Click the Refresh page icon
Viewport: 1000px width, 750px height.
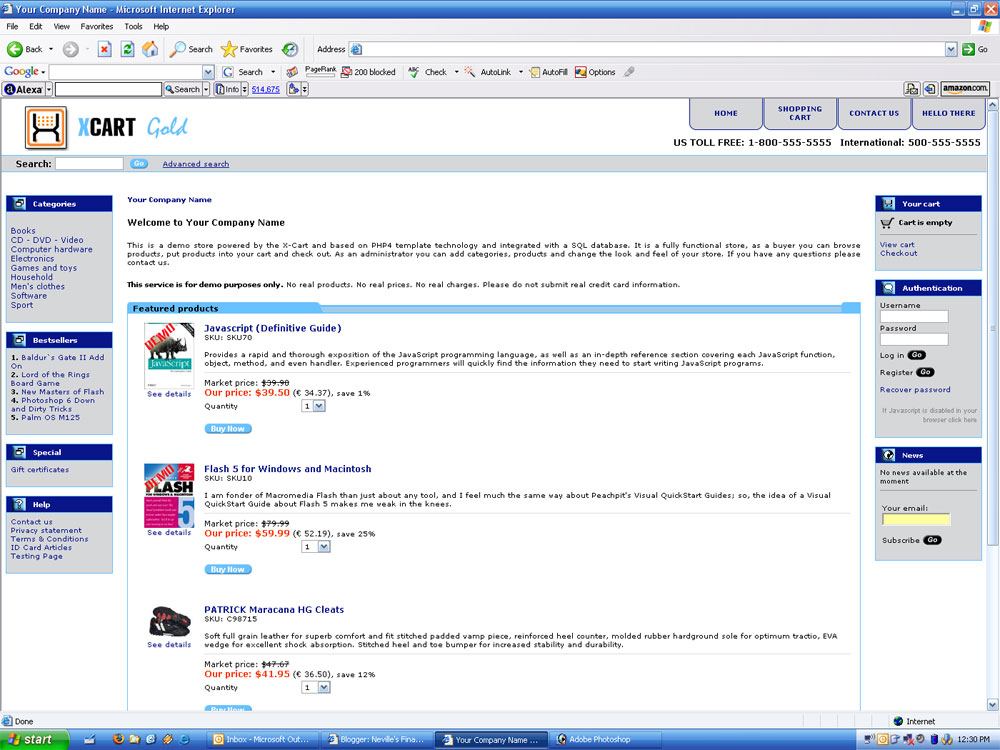point(127,49)
